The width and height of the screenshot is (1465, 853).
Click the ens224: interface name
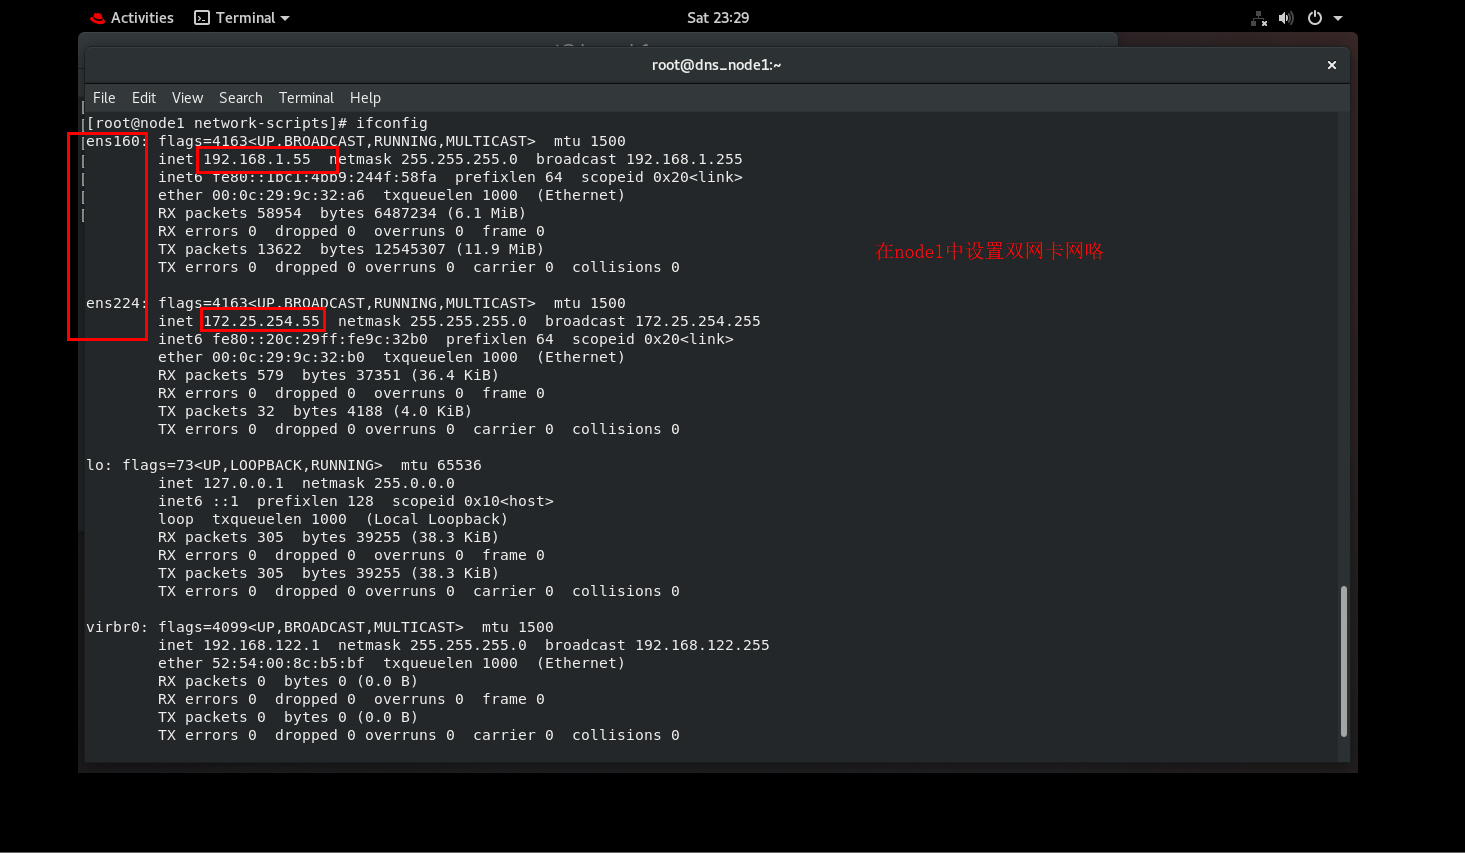[117, 303]
